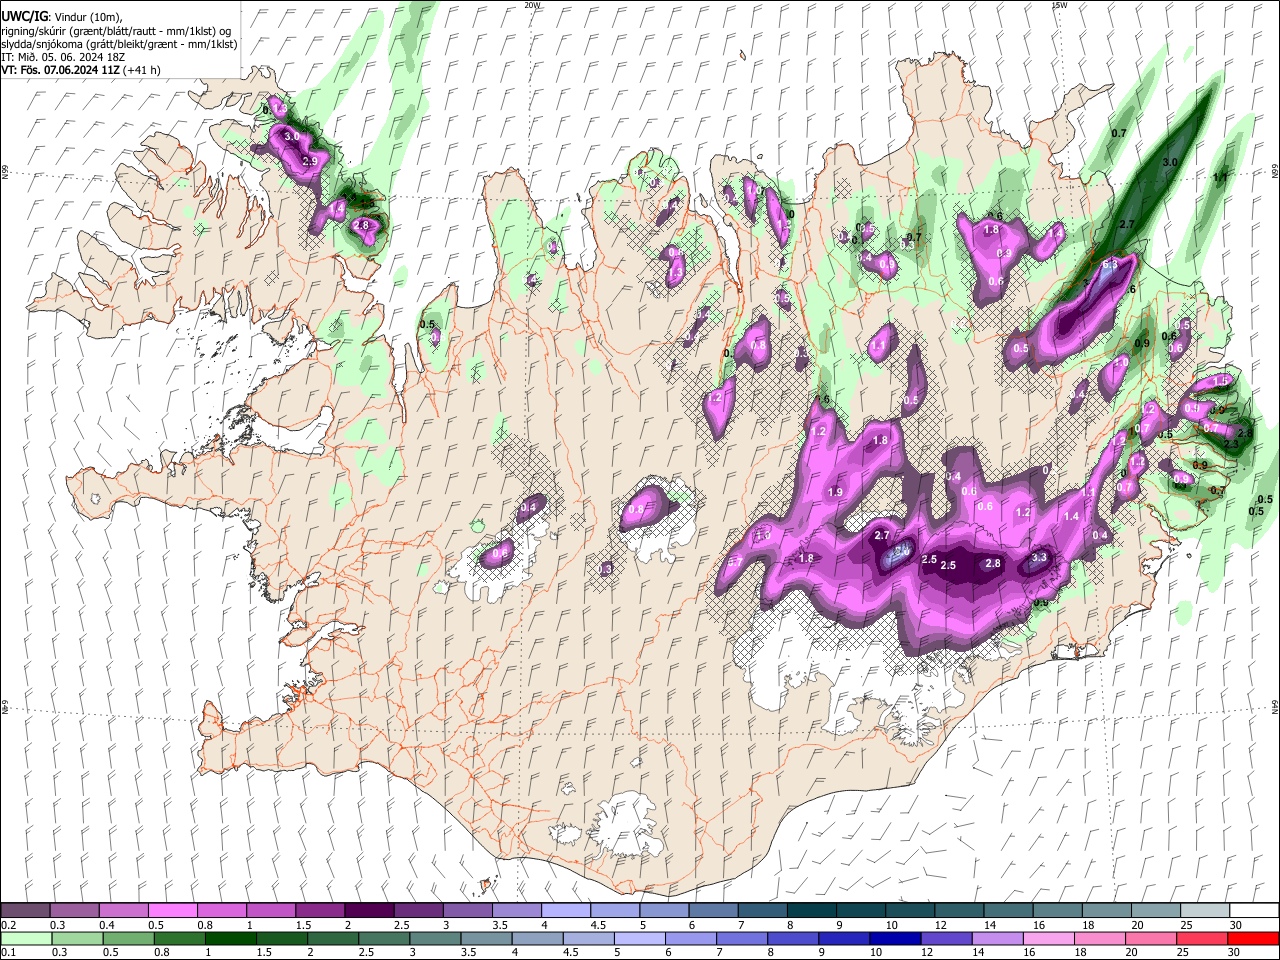Click the dark teal swatch between 8 and 9 in upper legend

coord(811,911)
